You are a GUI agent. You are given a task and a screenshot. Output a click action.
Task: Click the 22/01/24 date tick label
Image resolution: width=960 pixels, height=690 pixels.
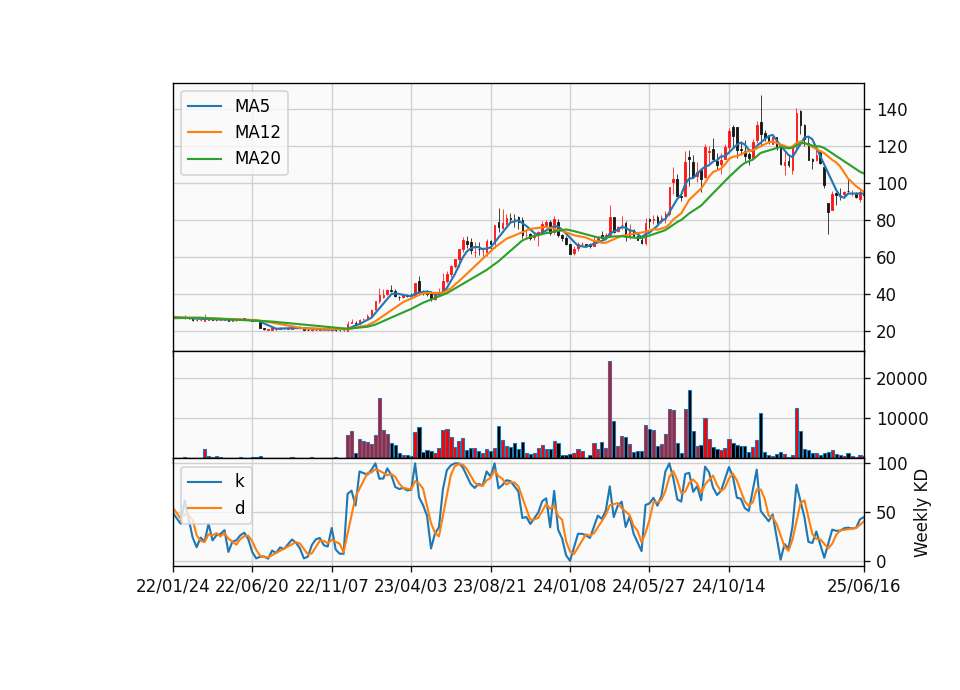pyautogui.click(x=173, y=587)
